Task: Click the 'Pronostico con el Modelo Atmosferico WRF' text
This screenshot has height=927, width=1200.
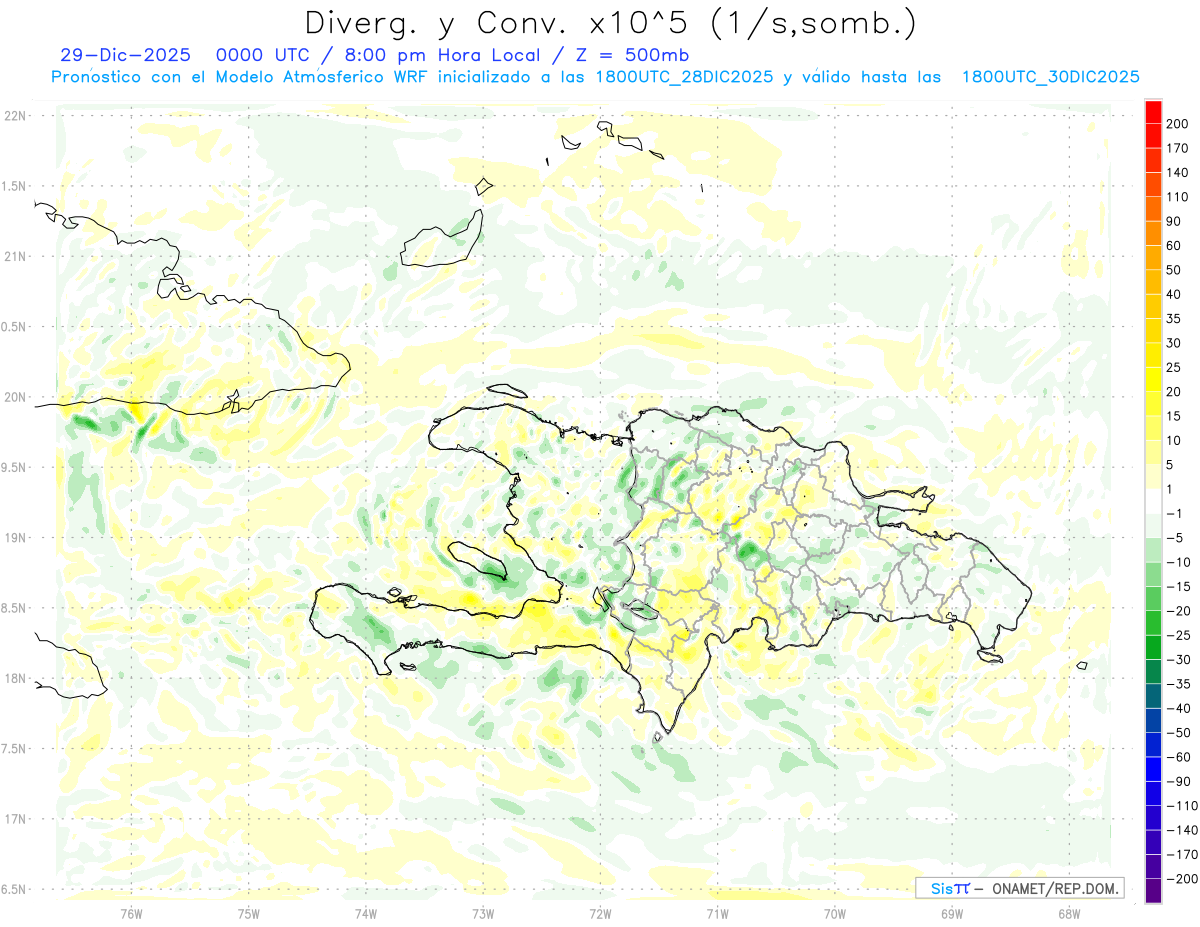Action: [x=238, y=77]
